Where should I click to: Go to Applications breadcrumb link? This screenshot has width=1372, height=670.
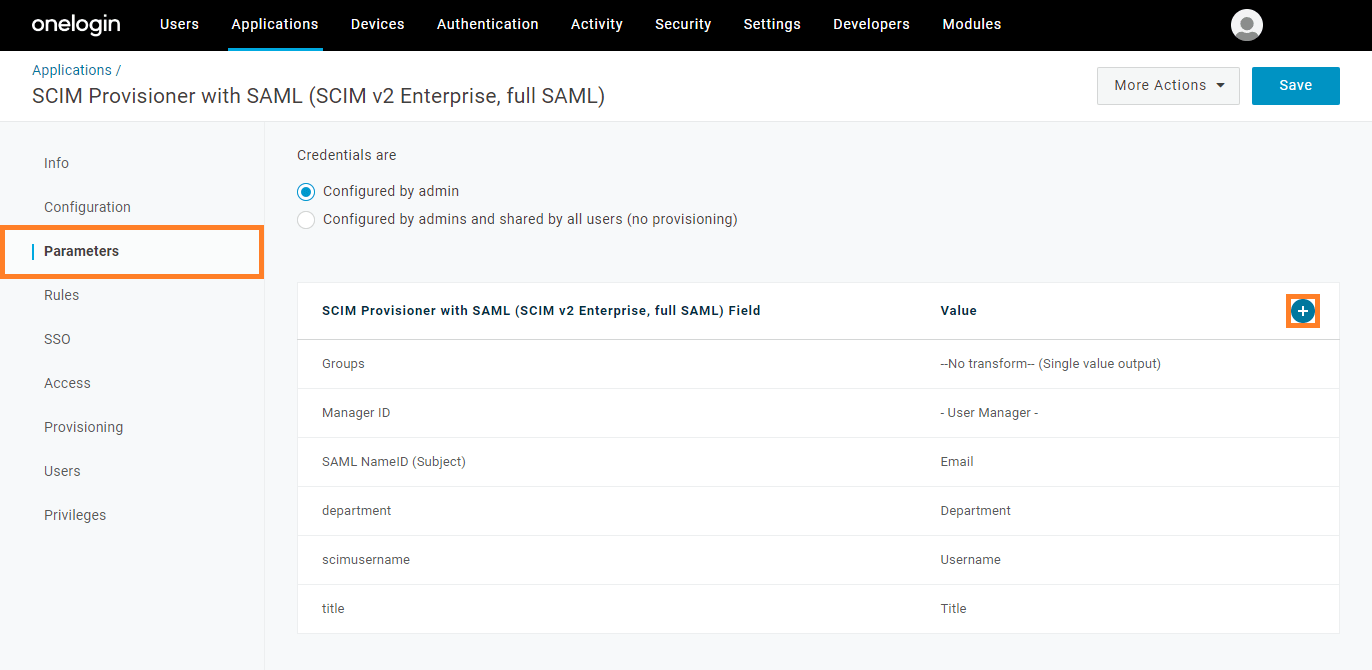72,70
